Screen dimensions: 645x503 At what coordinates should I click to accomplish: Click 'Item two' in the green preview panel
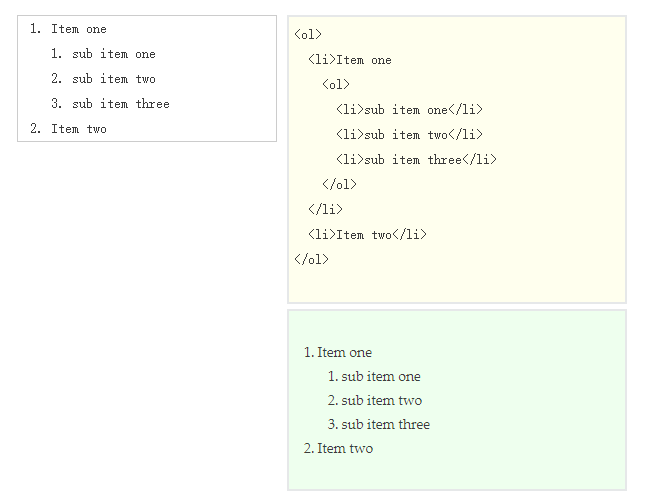pos(345,449)
